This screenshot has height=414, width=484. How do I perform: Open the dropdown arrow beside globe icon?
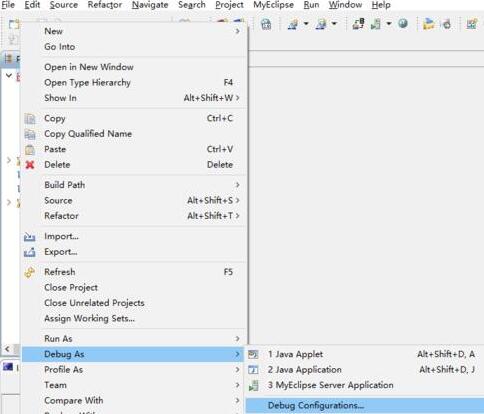[x=389, y=24]
